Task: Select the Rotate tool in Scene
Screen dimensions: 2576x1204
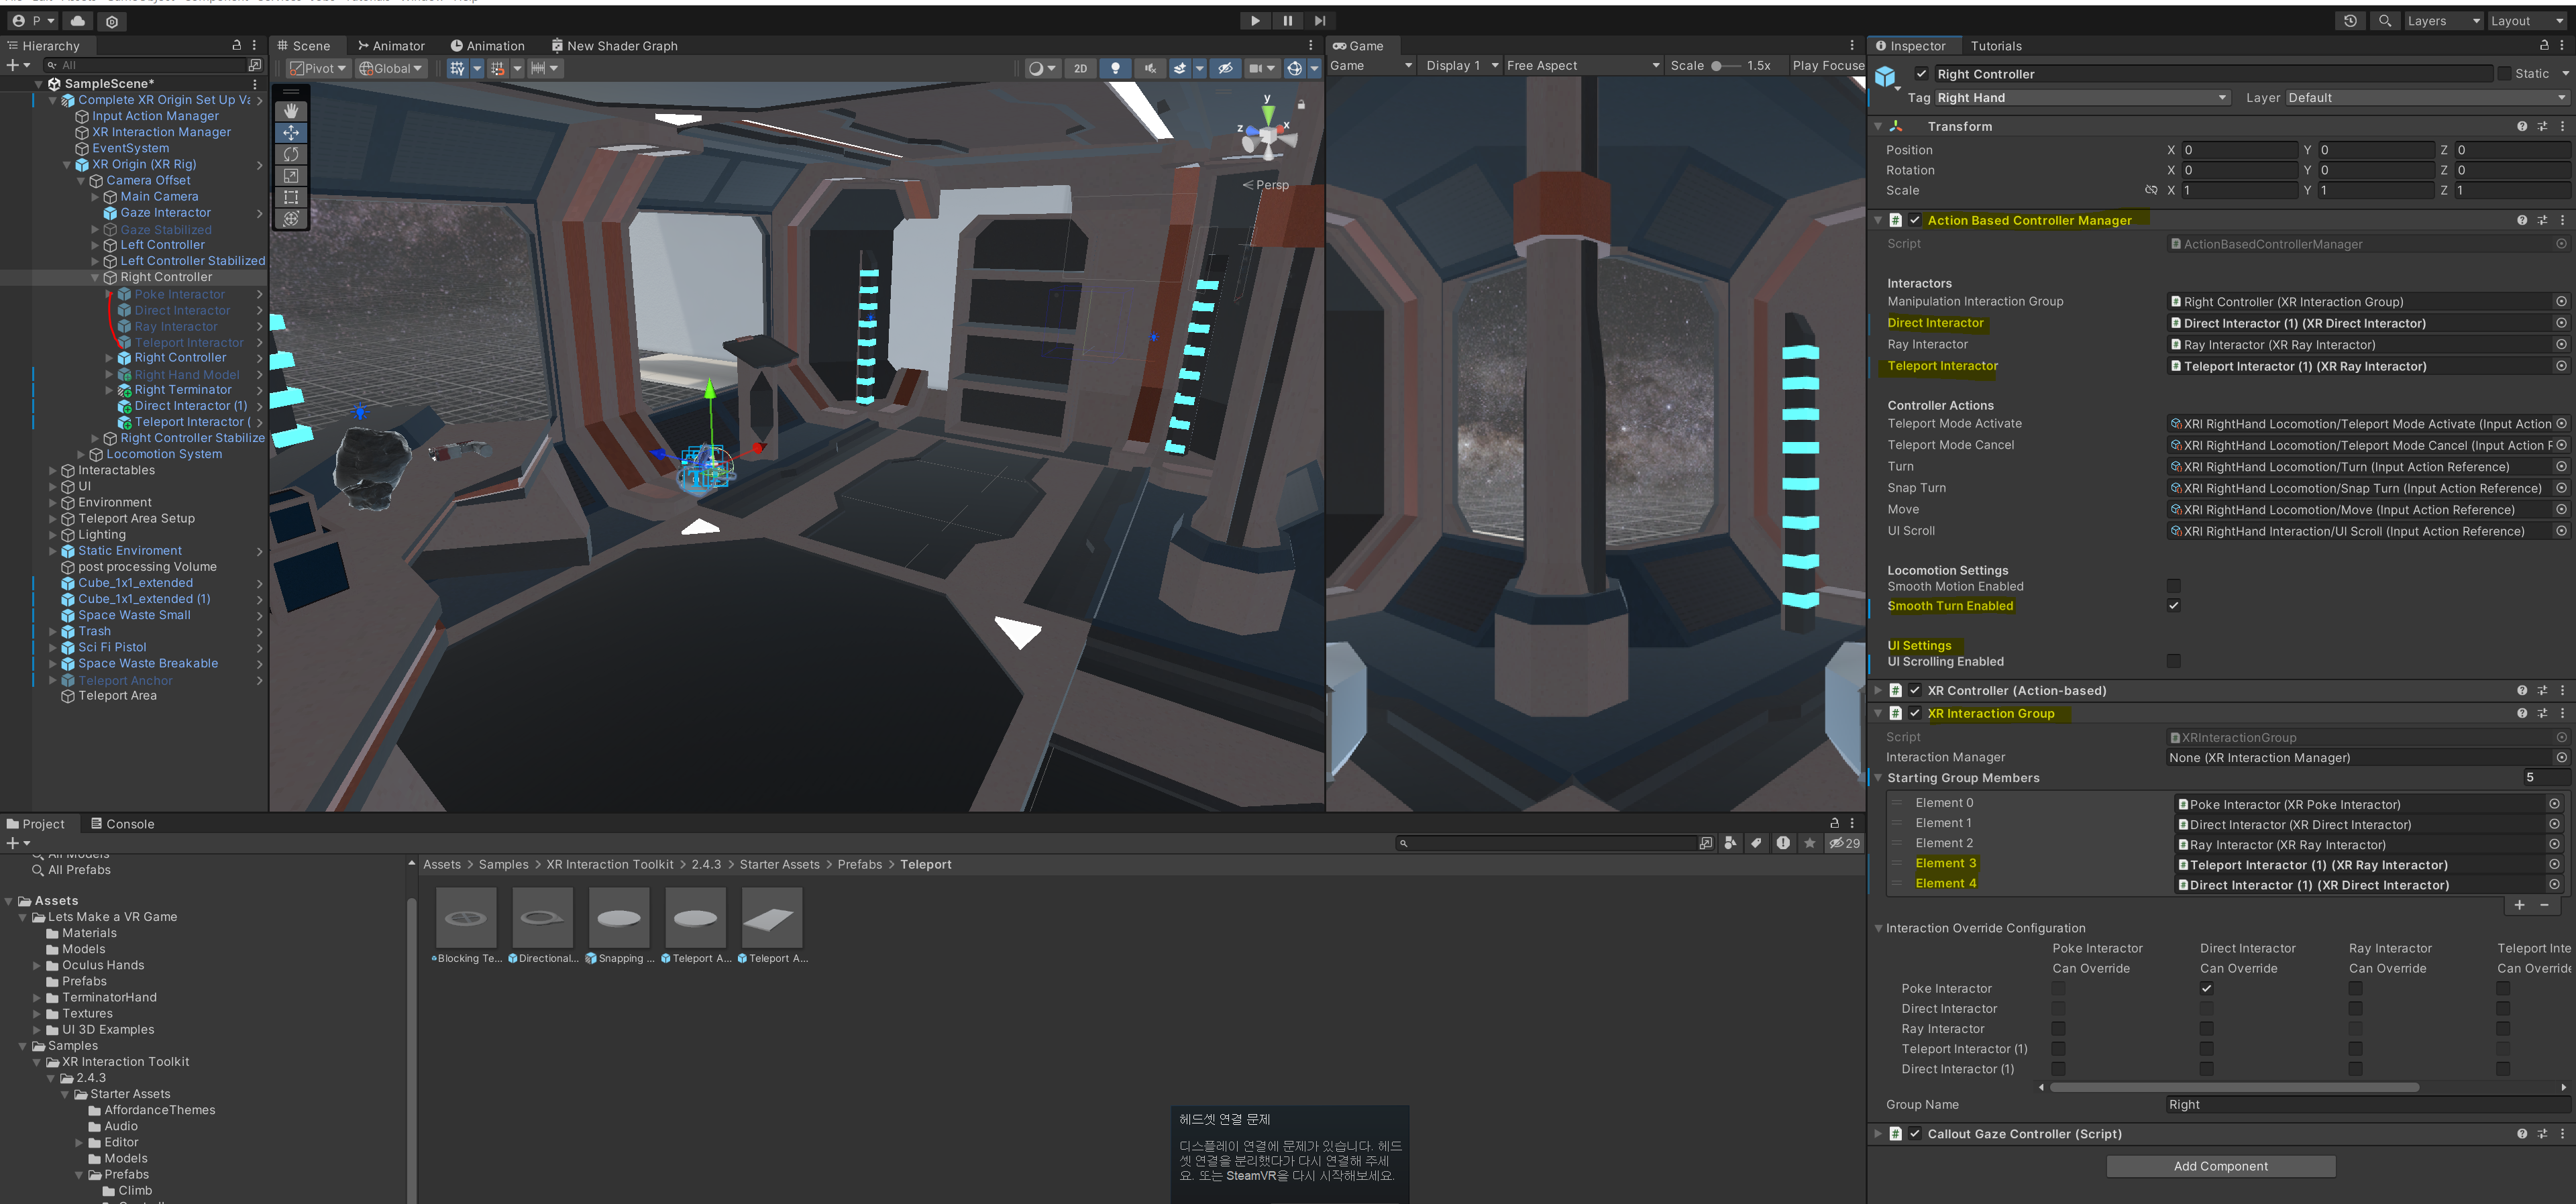Action: coord(291,154)
